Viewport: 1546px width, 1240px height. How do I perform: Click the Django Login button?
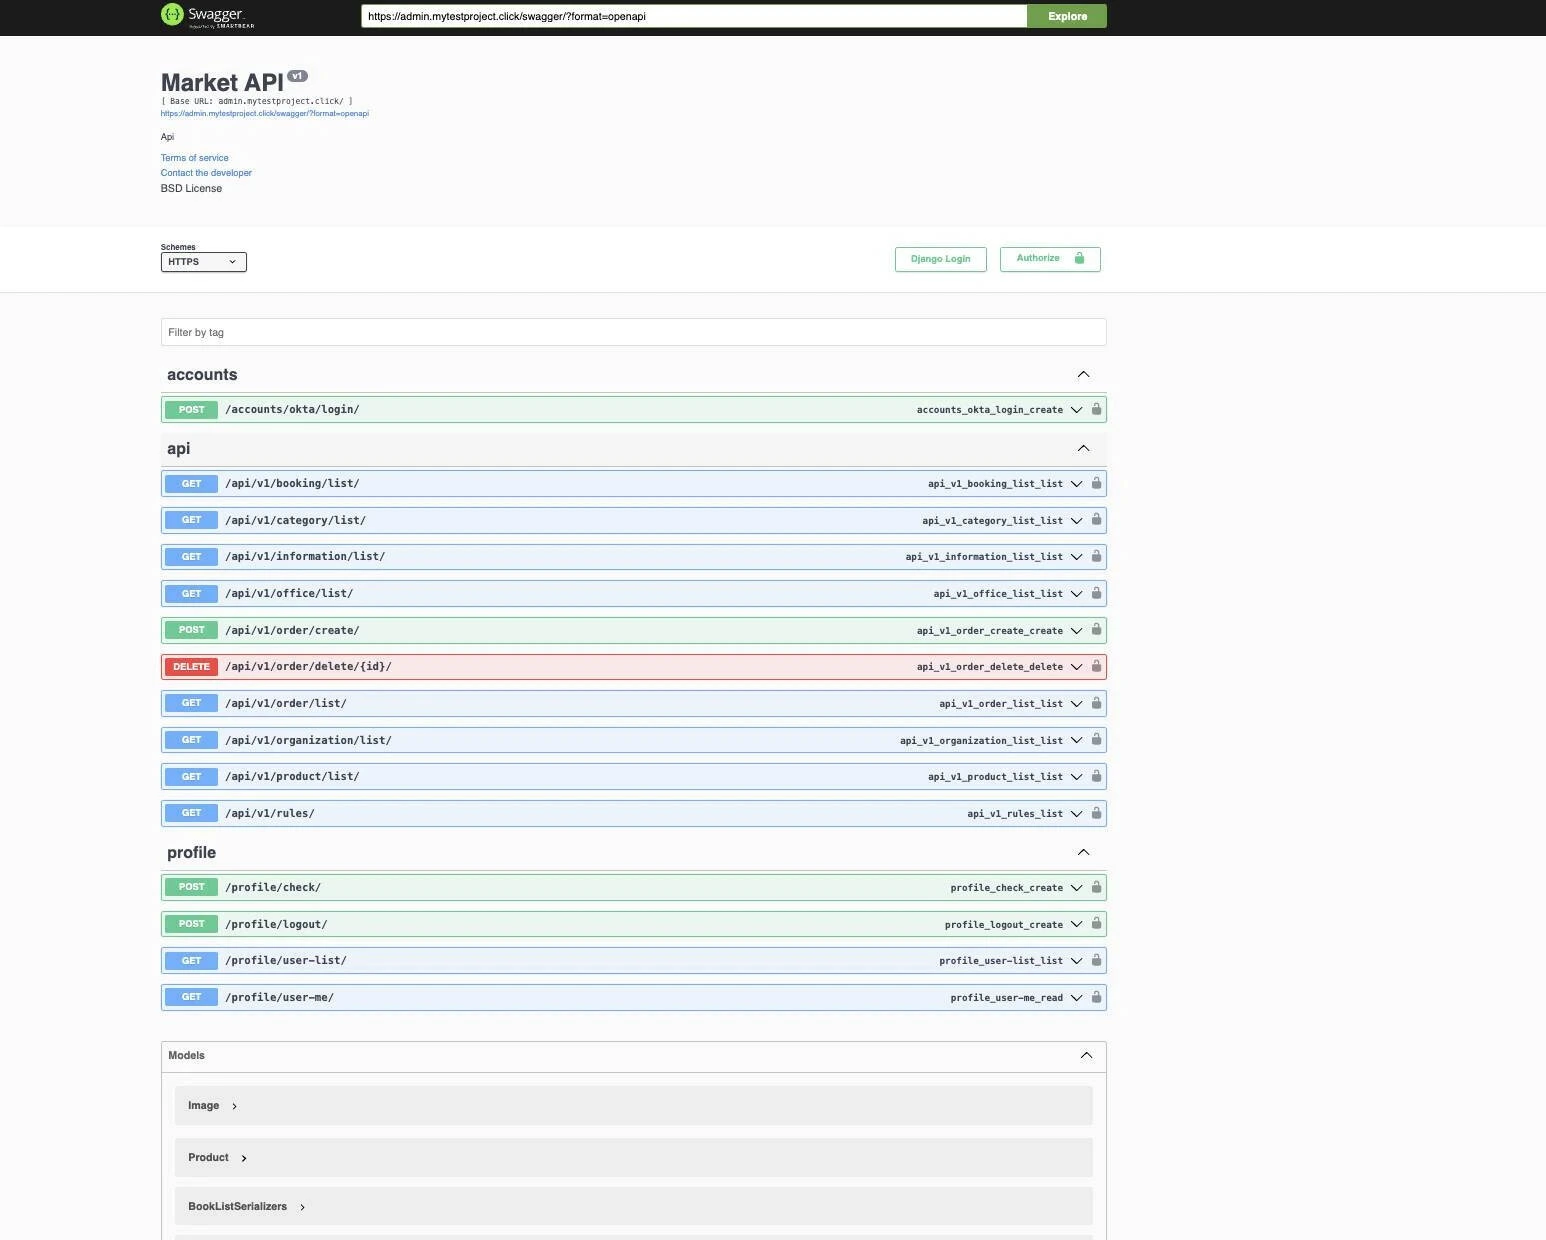(940, 259)
